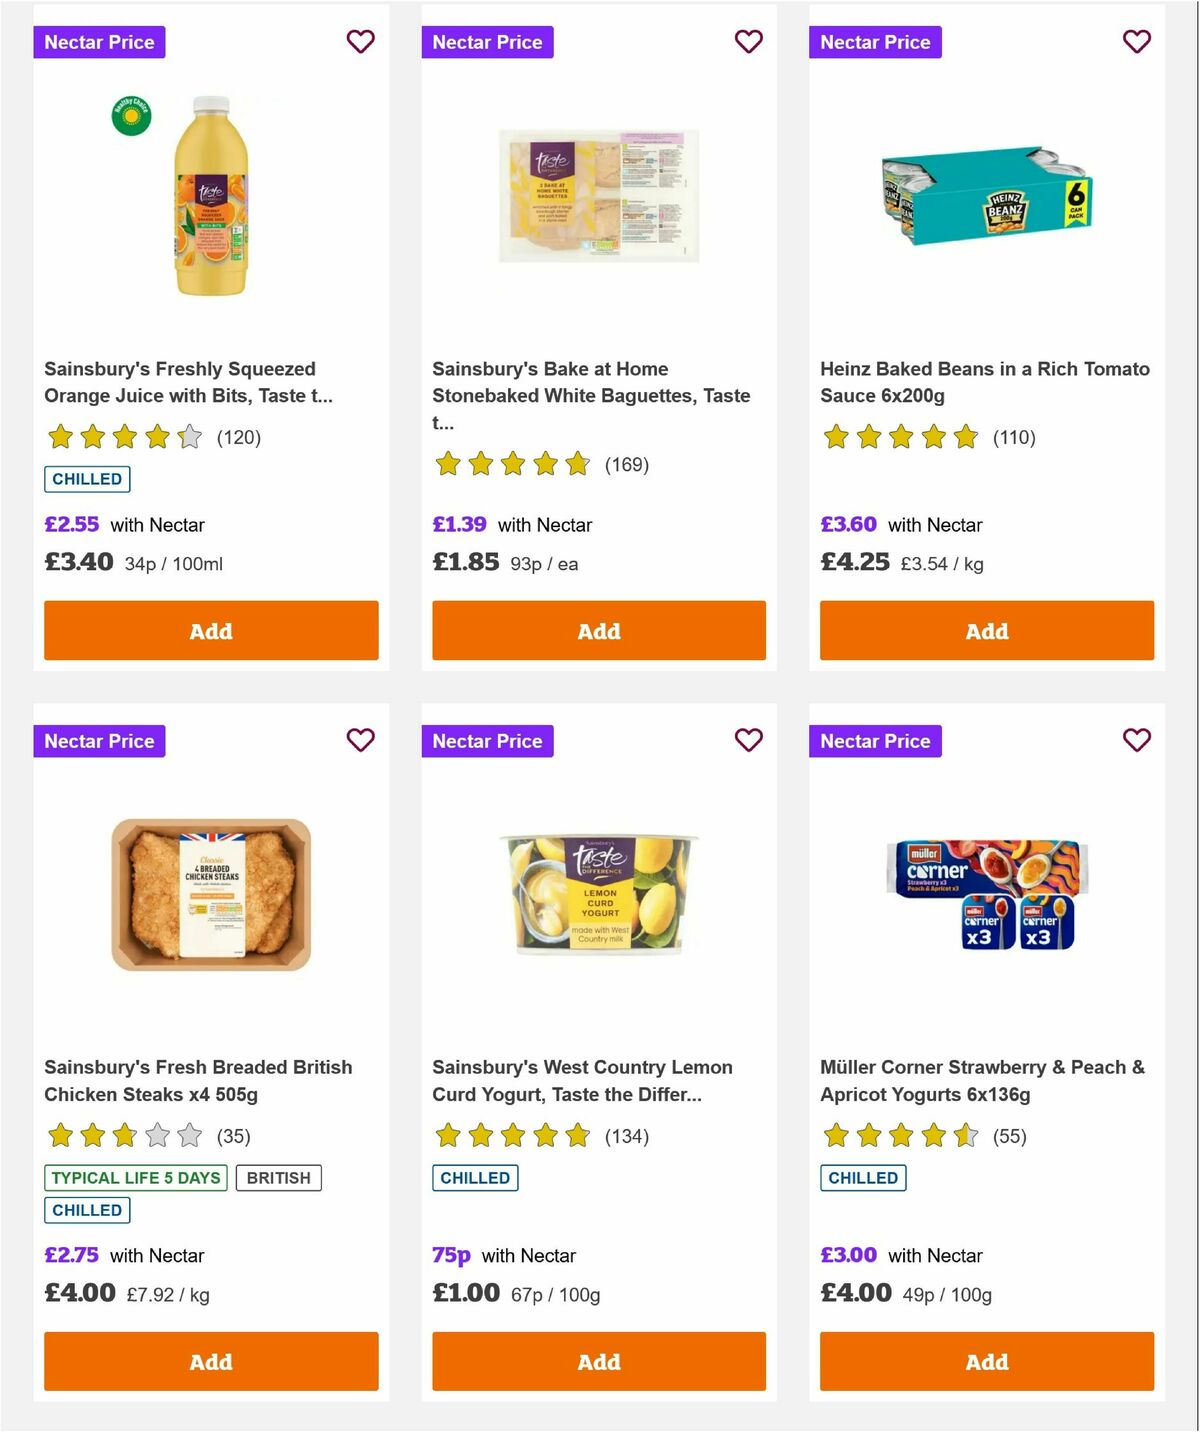Favourite the Müller Corner yogurts
The height and width of the screenshot is (1432, 1200).
click(1136, 740)
